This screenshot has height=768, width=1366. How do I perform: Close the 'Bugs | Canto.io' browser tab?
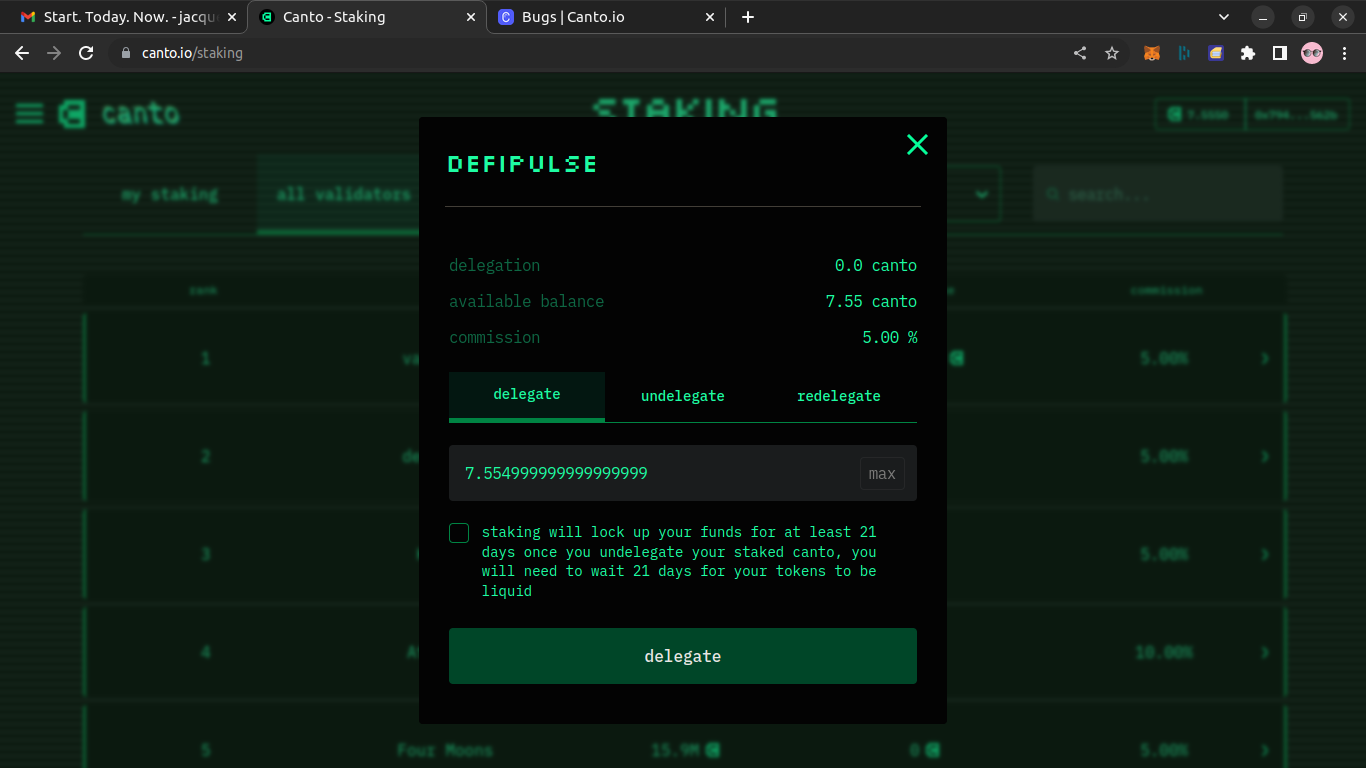pyautogui.click(x=710, y=17)
